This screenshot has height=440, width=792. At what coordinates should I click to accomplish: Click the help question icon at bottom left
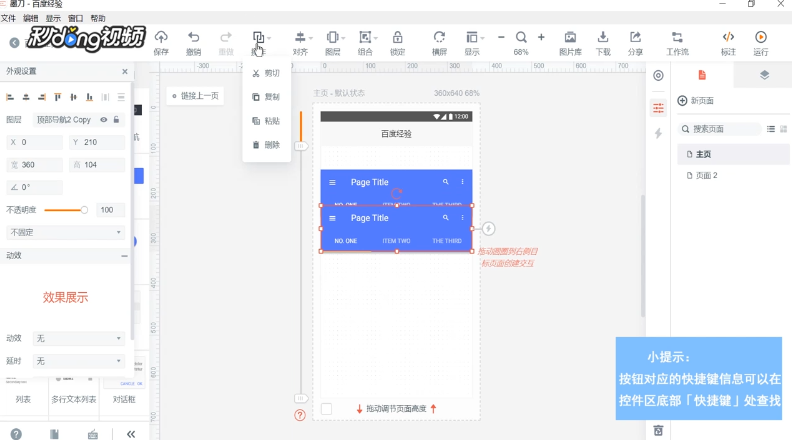pos(16,434)
